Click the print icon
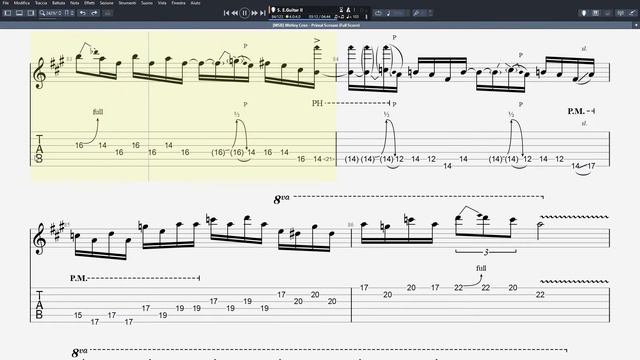Screen dimensions: 640x360 pos(107,13)
